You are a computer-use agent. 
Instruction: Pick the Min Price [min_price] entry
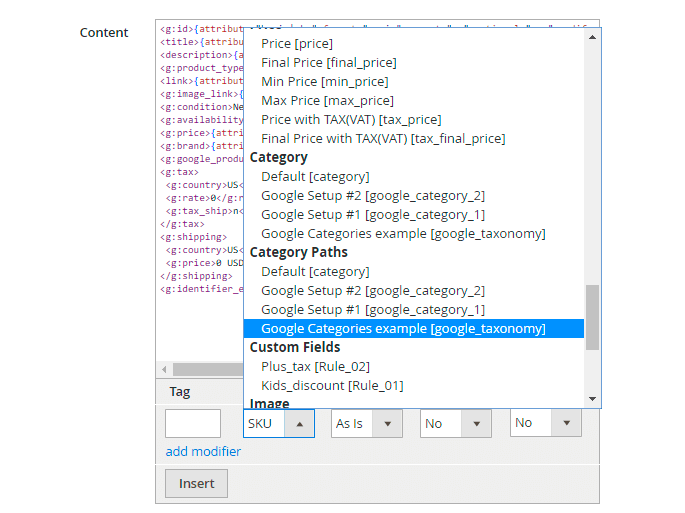tap(324, 81)
